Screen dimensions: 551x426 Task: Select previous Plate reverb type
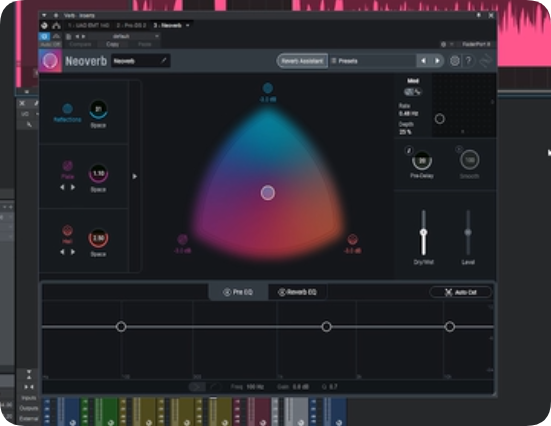tap(62, 187)
